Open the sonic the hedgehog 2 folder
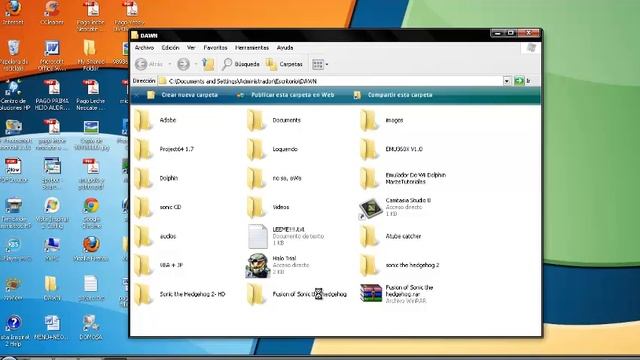 pos(400,265)
